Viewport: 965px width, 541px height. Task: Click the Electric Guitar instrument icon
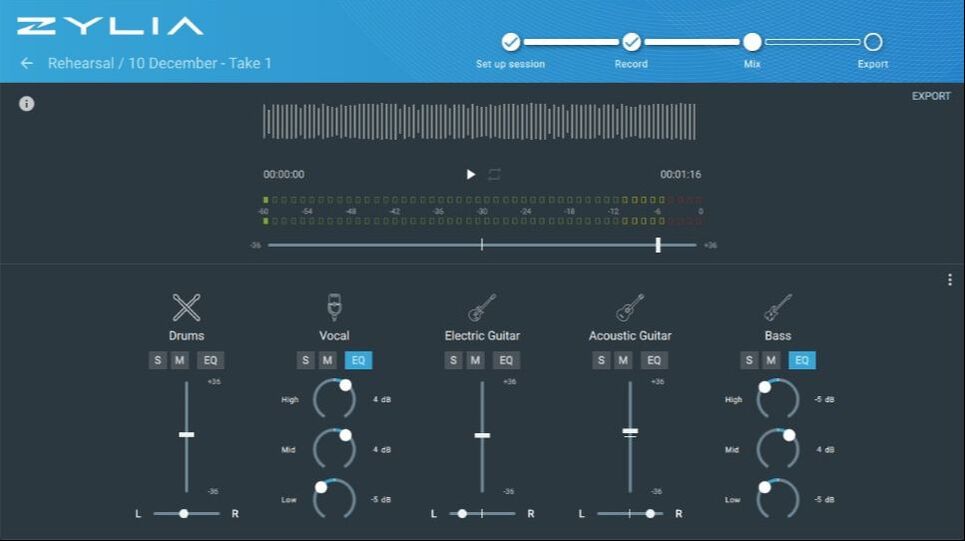[482, 307]
